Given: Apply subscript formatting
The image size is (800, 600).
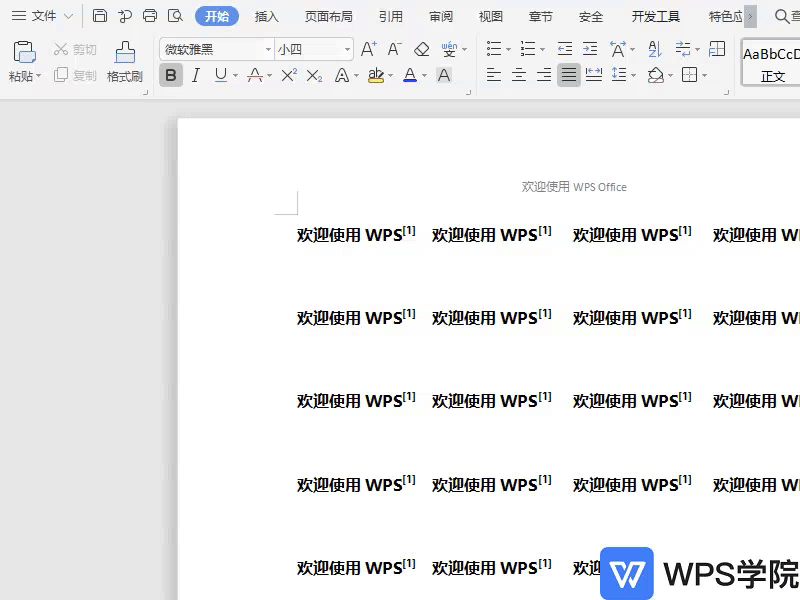Looking at the screenshot, I should [x=313, y=75].
